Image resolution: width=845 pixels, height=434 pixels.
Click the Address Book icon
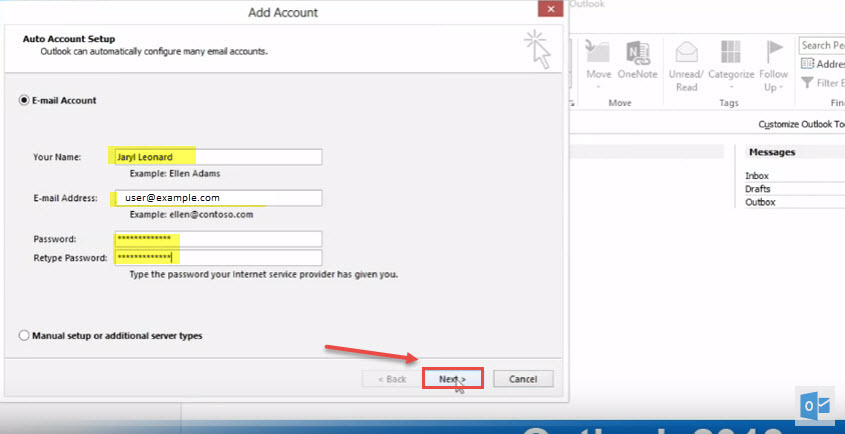[x=807, y=64]
